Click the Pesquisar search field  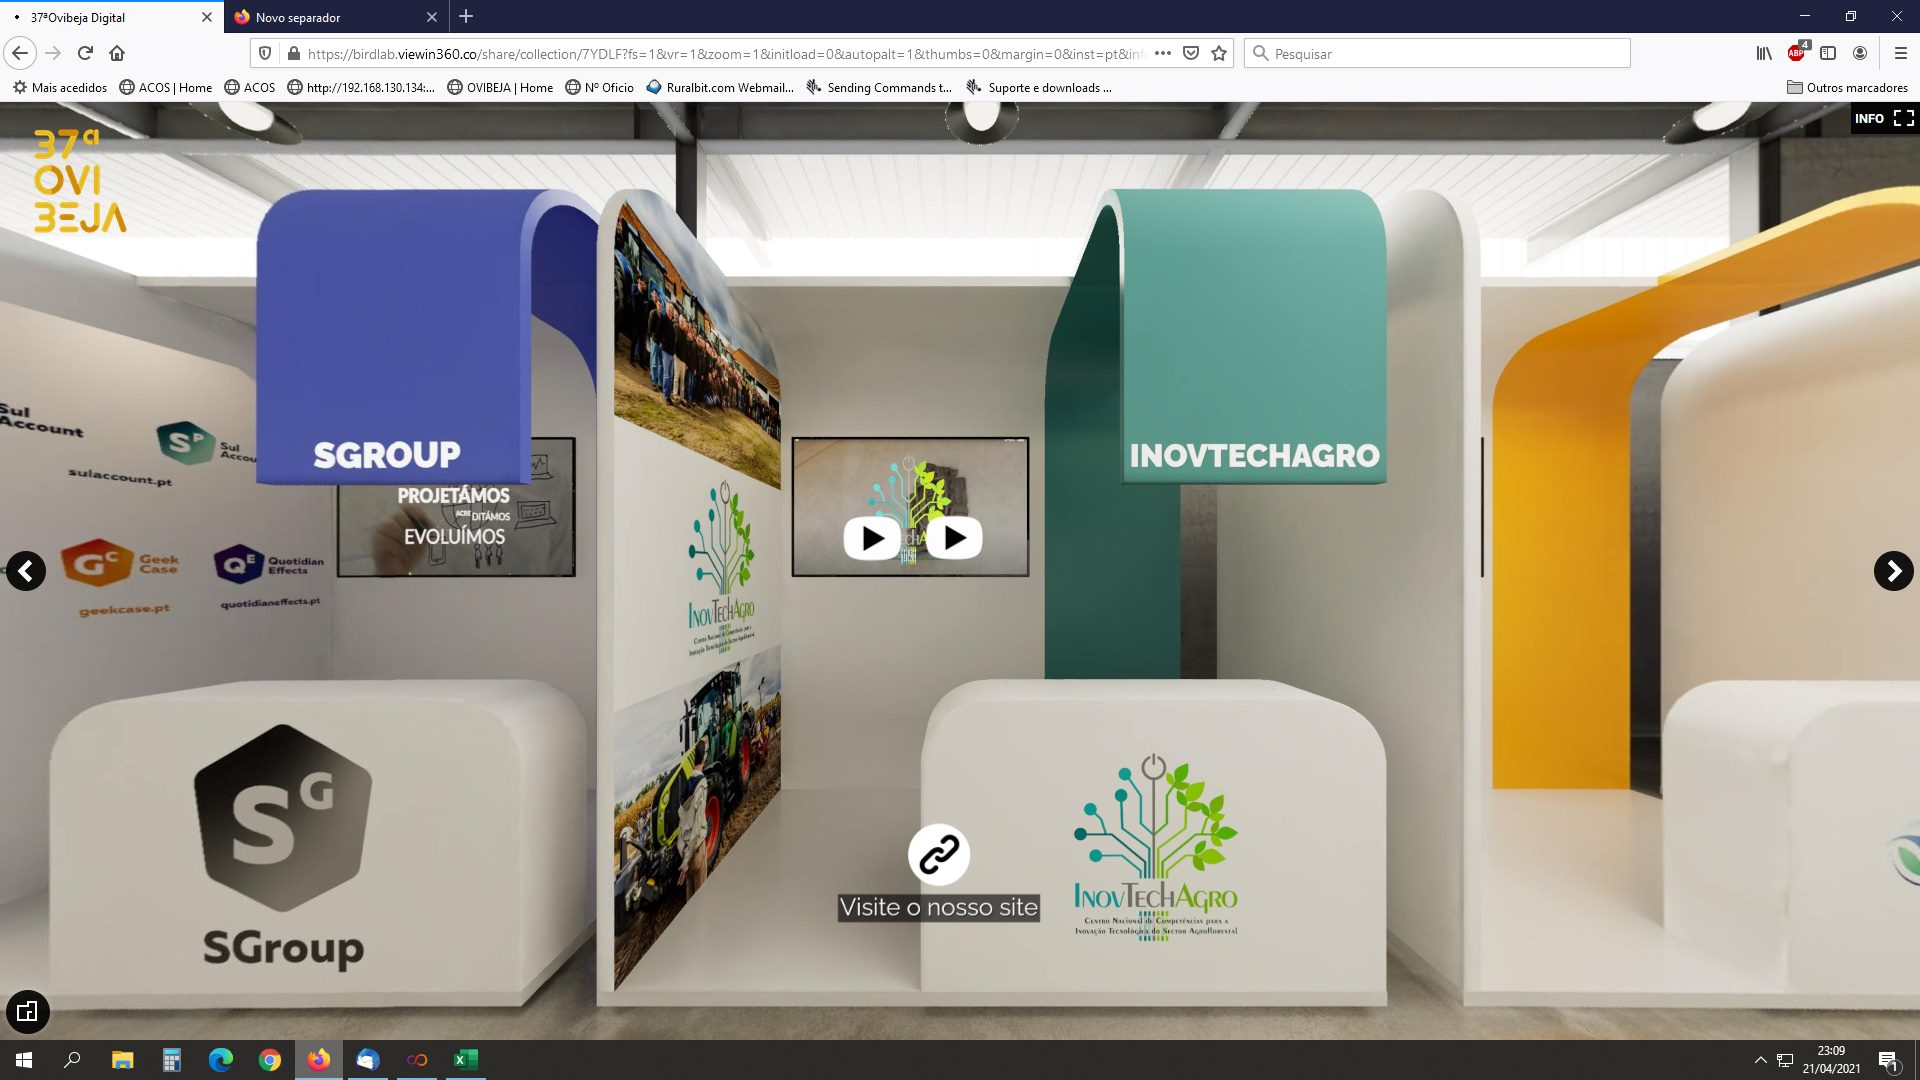[x=1437, y=54]
